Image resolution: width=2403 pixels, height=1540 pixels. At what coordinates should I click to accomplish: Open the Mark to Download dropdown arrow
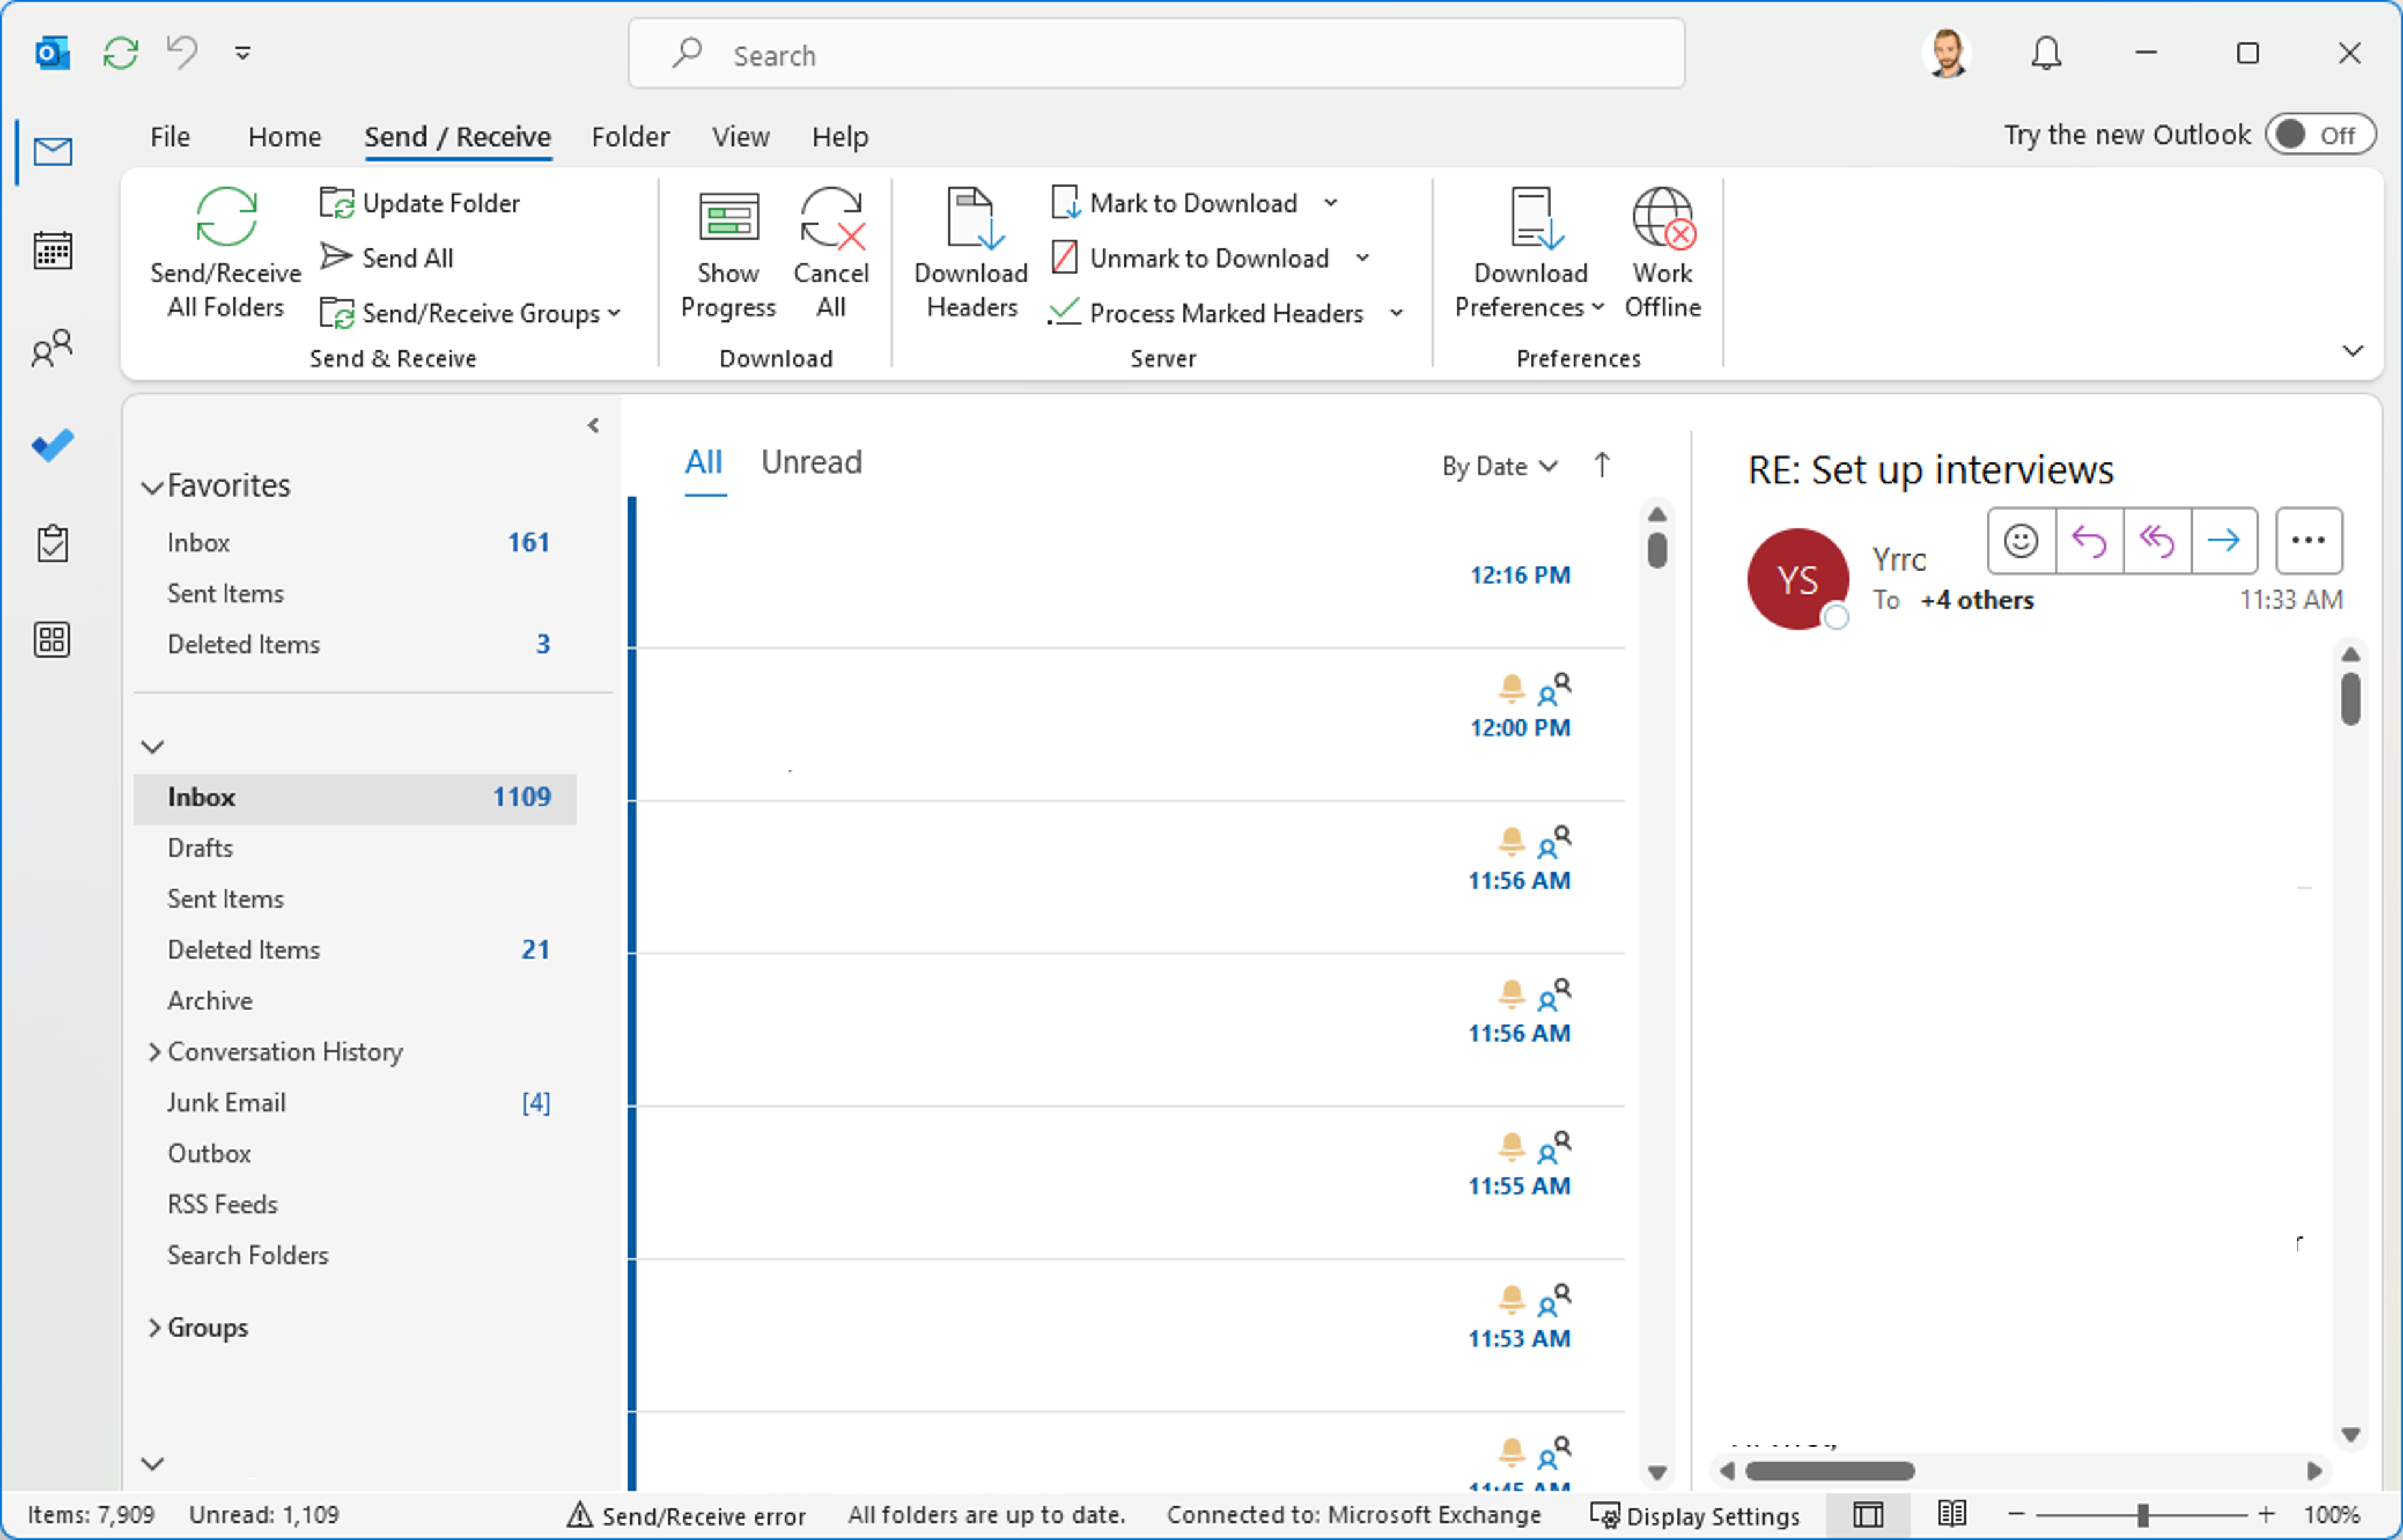[x=1330, y=203]
